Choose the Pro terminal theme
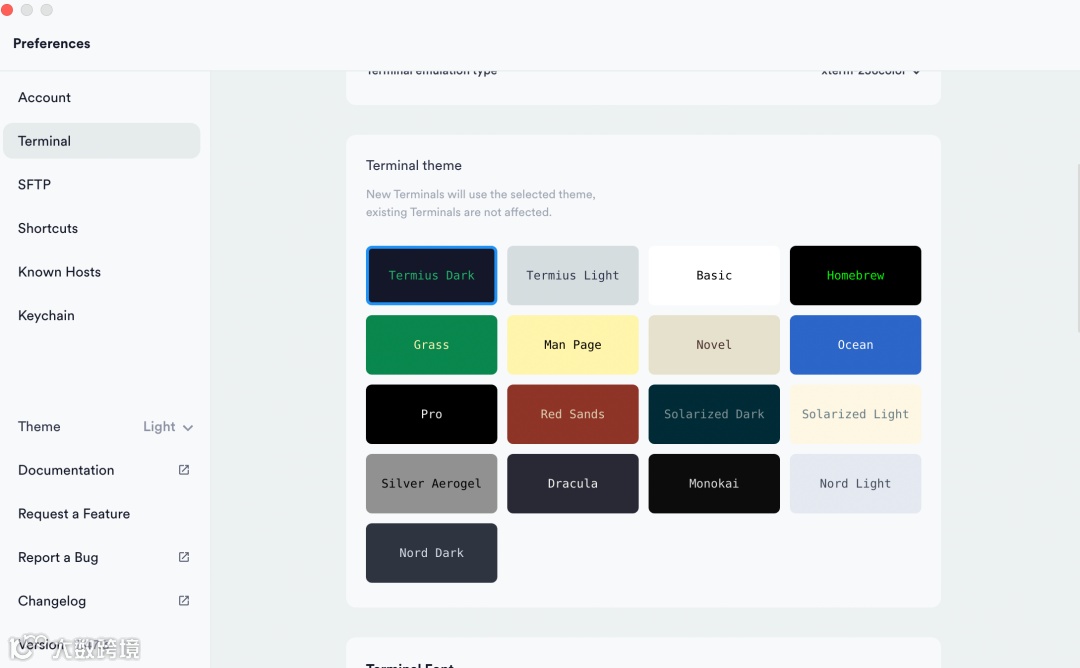This screenshot has width=1080, height=668. pos(431,415)
